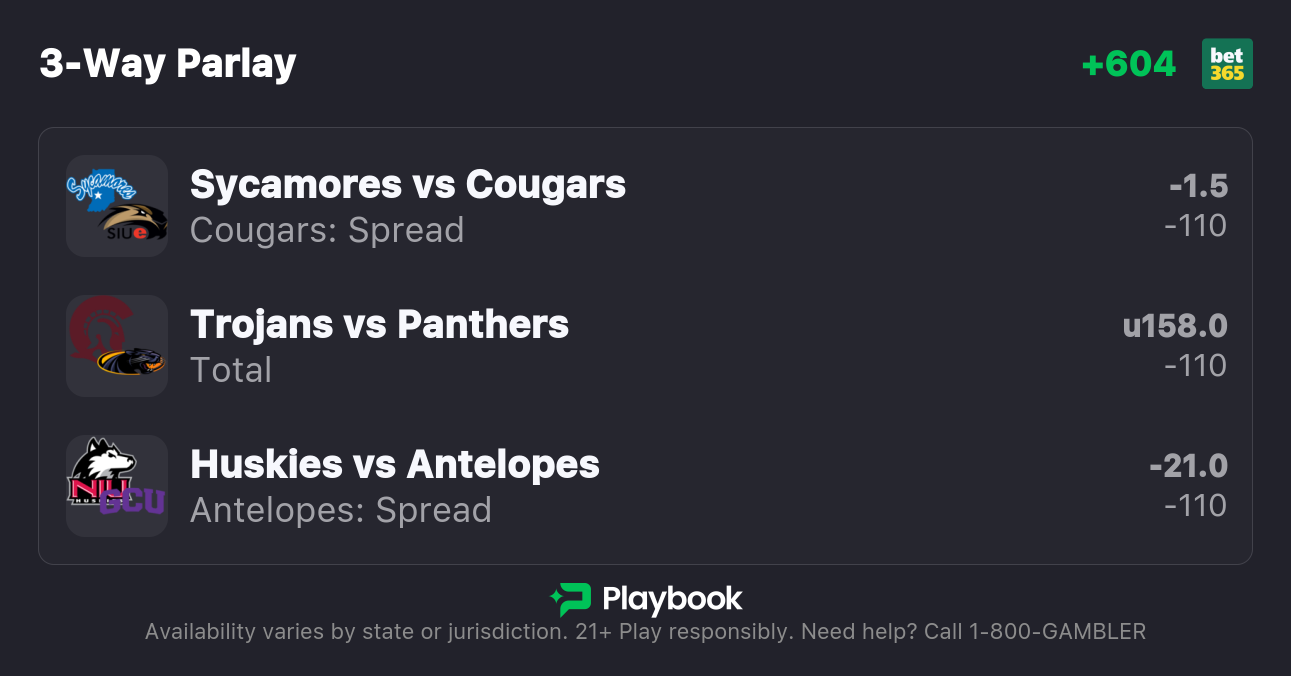
Task: Select the u158.0 total value
Action: (x=1175, y=326)
